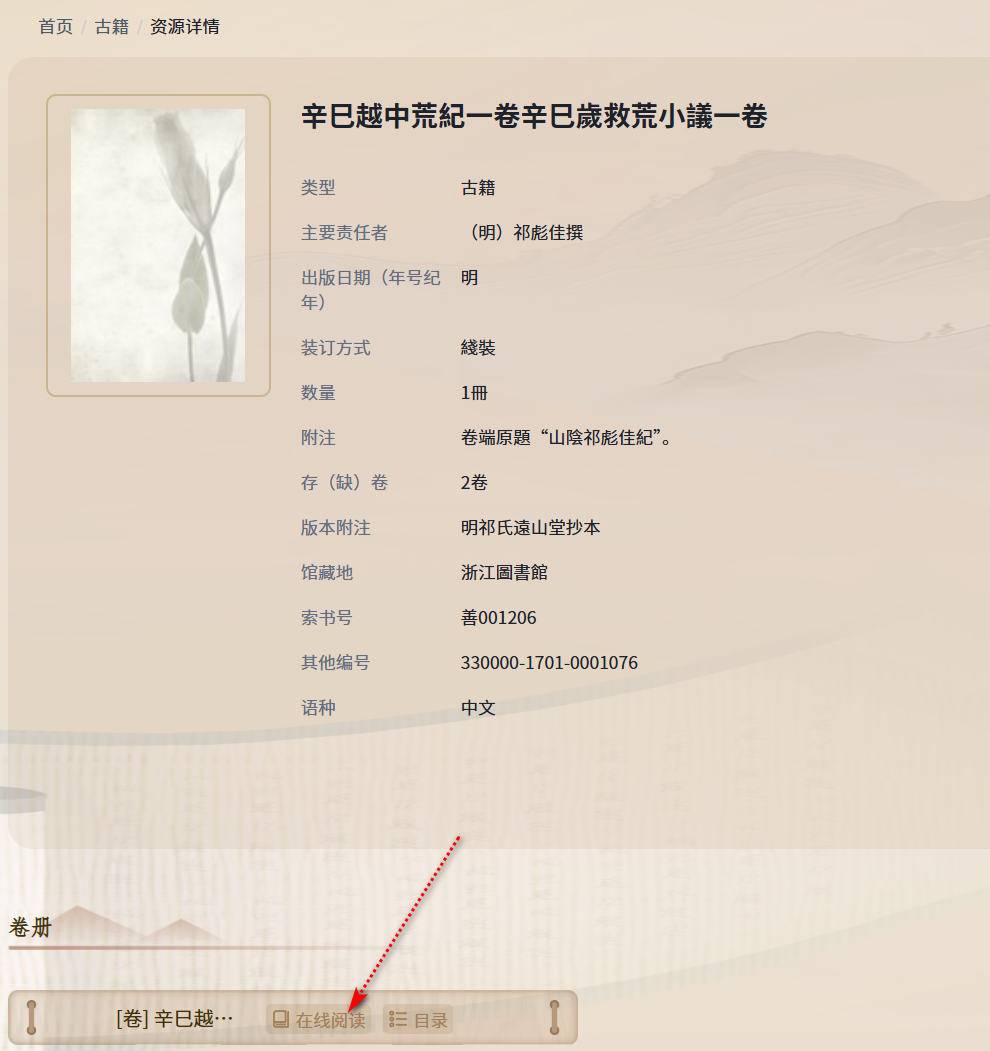Navigate to 古籍 in the breadcrumb
This screenshot has height=1051, width=990.
(x=111, y=27)
